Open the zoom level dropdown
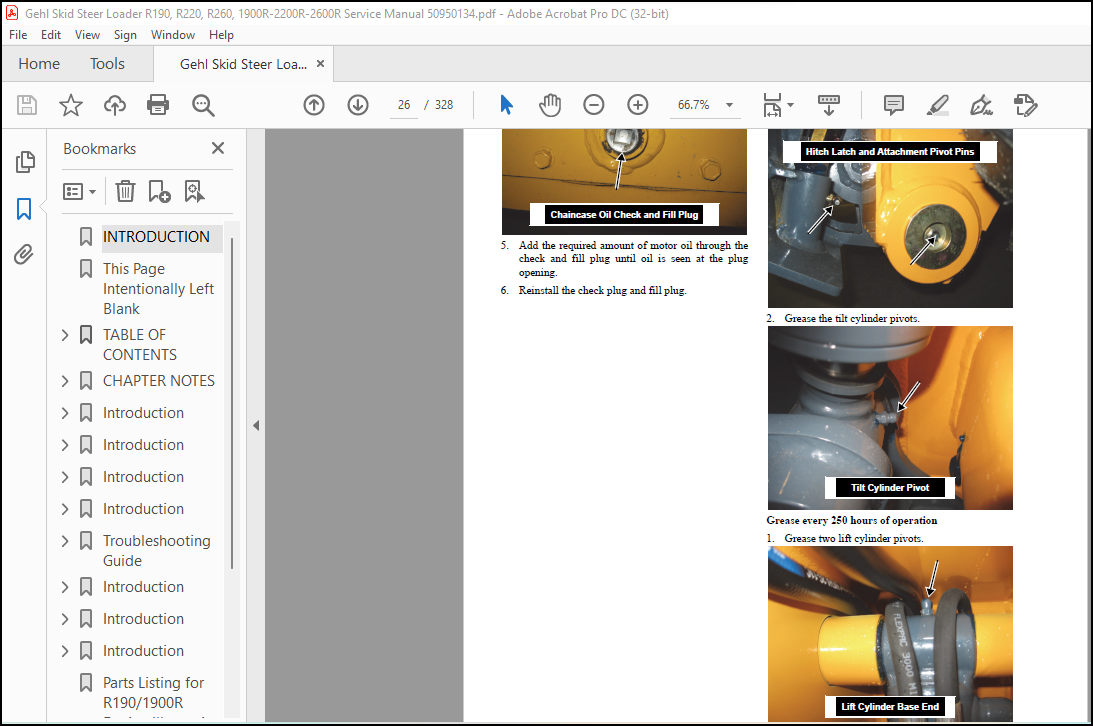 coord(730,105)
